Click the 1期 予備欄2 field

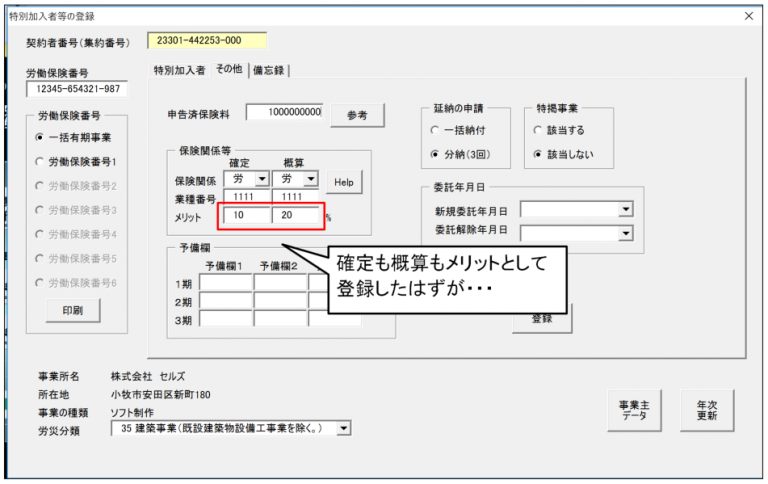pos(280,283)
